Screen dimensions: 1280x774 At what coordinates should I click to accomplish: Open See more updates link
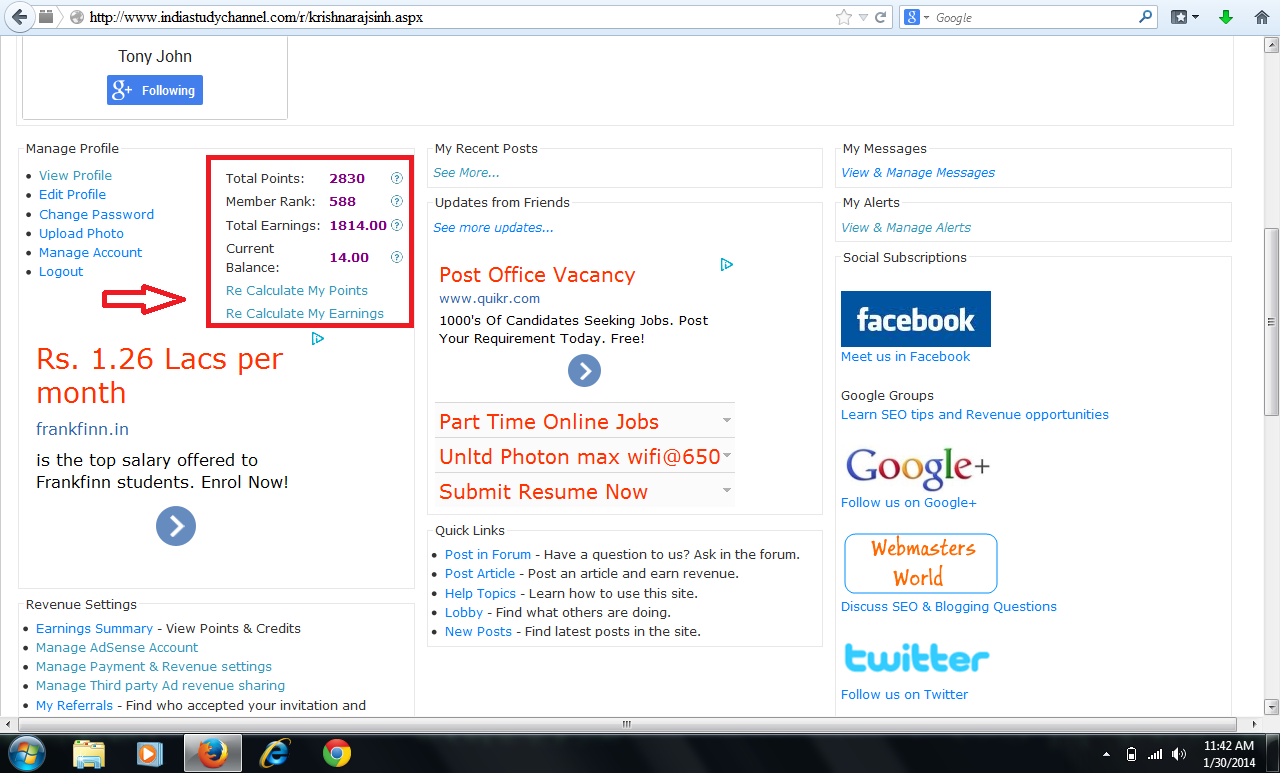pyautogui.click(x=493, y=227)
